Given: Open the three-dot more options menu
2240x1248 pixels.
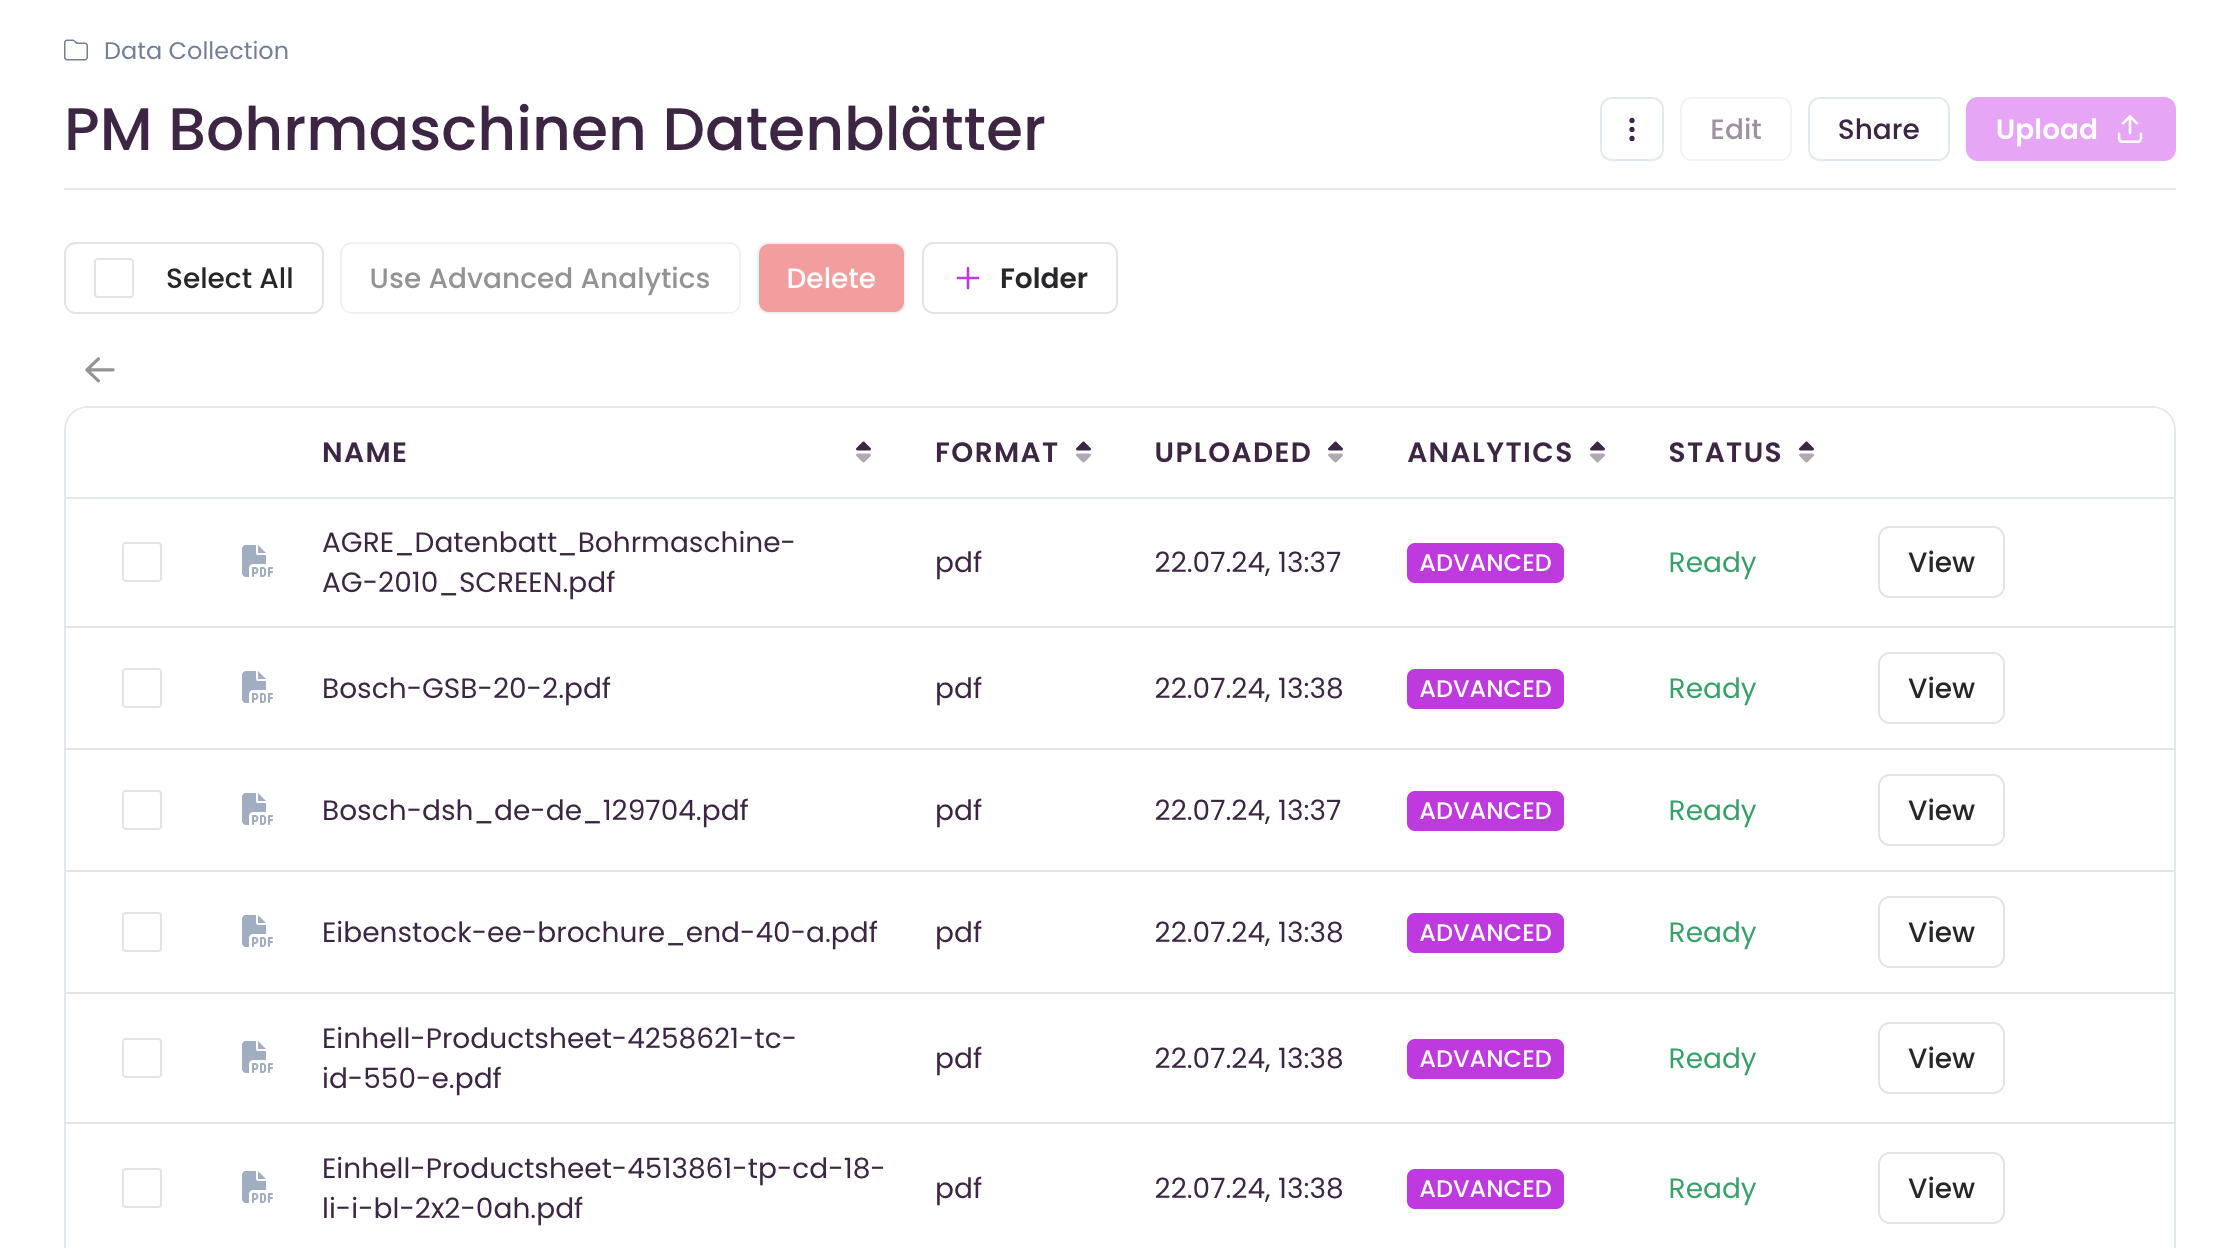Looking at the screenshot, I should pos(1631,129).
